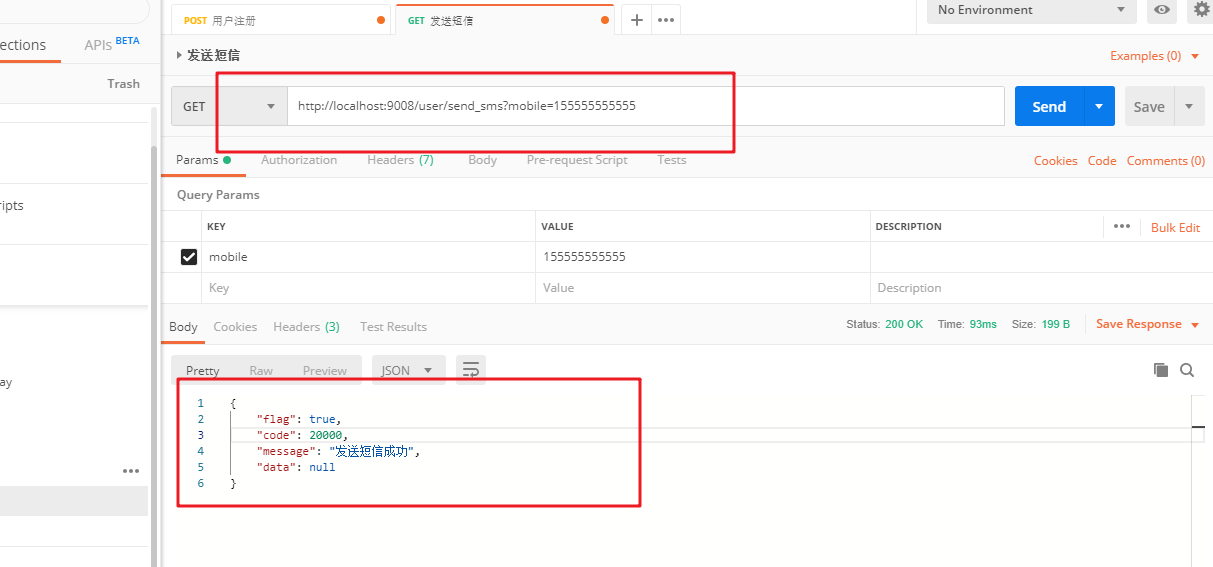Image resolution: width=1213 pixels, height=567 pixels.
Task: Open manage environments gear icon
Action: 1201,10
